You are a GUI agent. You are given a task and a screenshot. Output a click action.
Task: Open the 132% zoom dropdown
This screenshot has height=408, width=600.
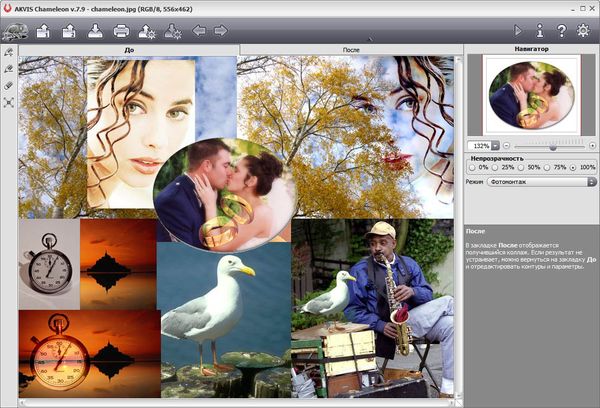(495, 146)
